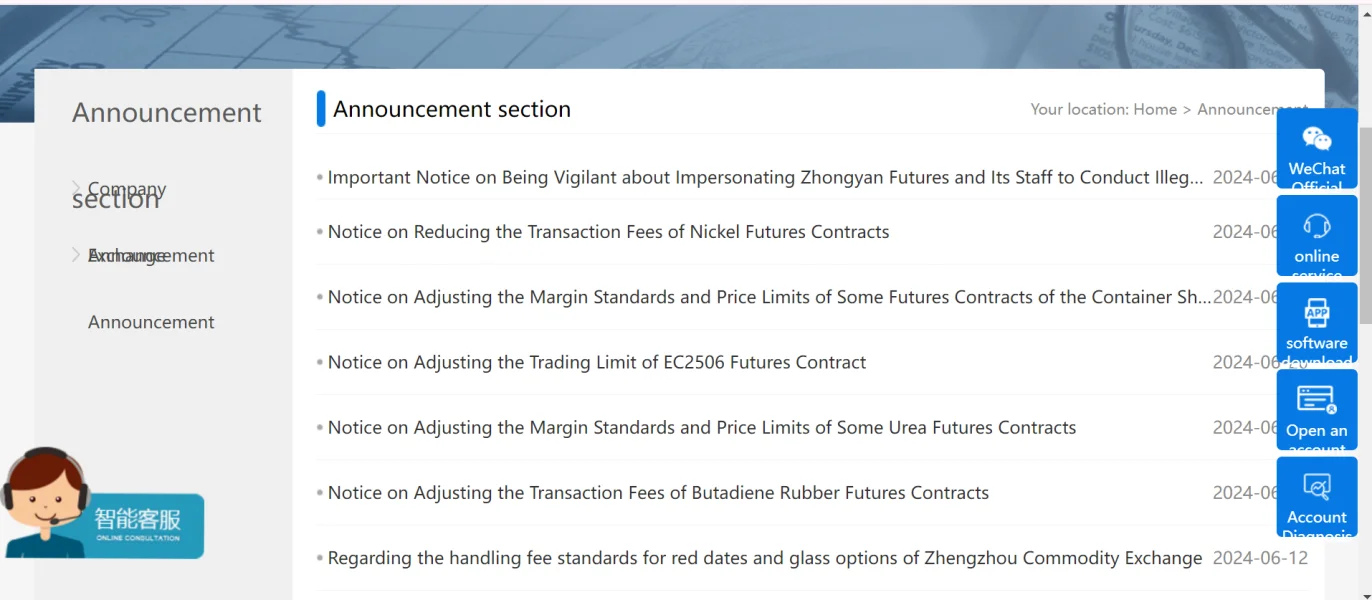Screen dimensions: 1372x600
Task: Open the impersonating Zhongyan Futures notice
Action: pos(765,178)
